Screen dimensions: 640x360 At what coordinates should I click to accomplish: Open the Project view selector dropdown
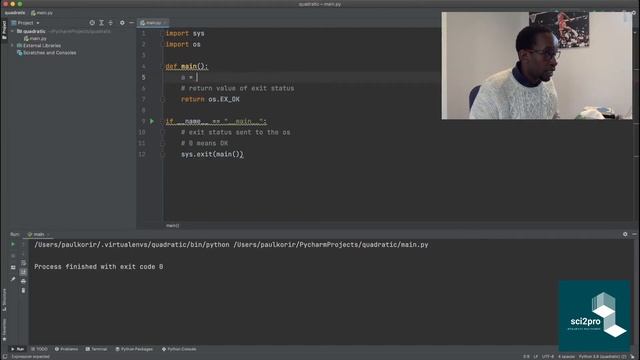(x=28, y=23)
